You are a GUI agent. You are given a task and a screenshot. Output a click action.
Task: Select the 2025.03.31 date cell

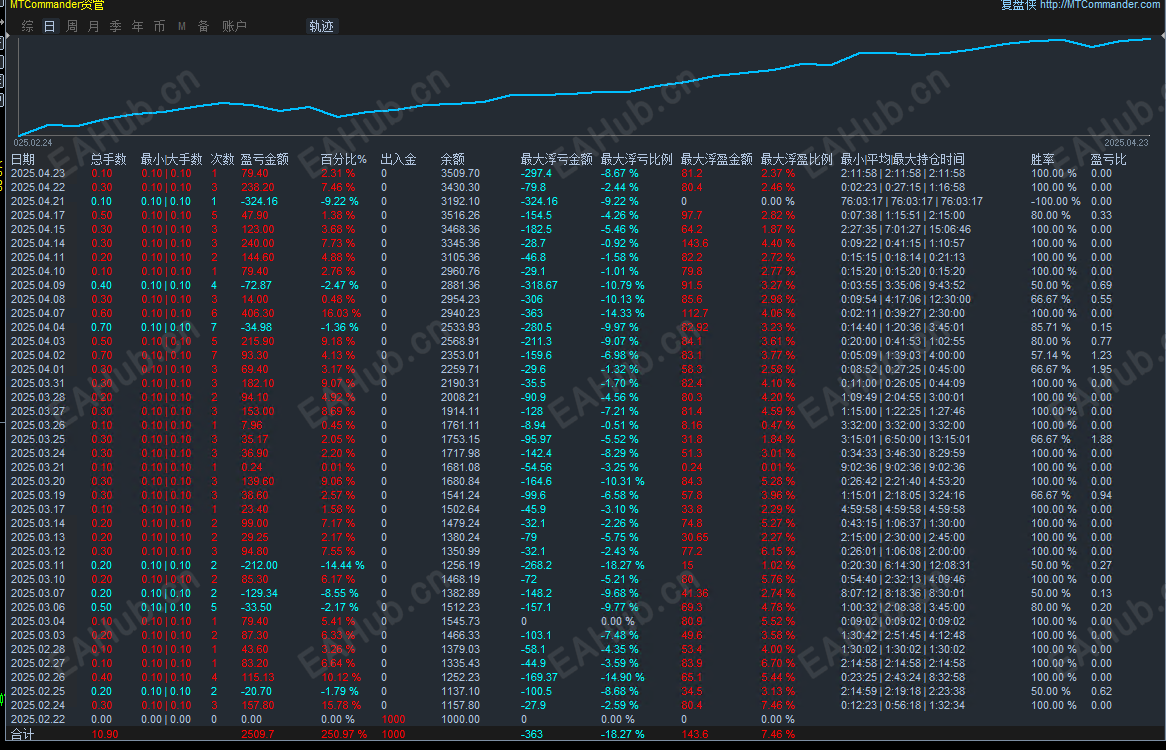tap(38, 384)
